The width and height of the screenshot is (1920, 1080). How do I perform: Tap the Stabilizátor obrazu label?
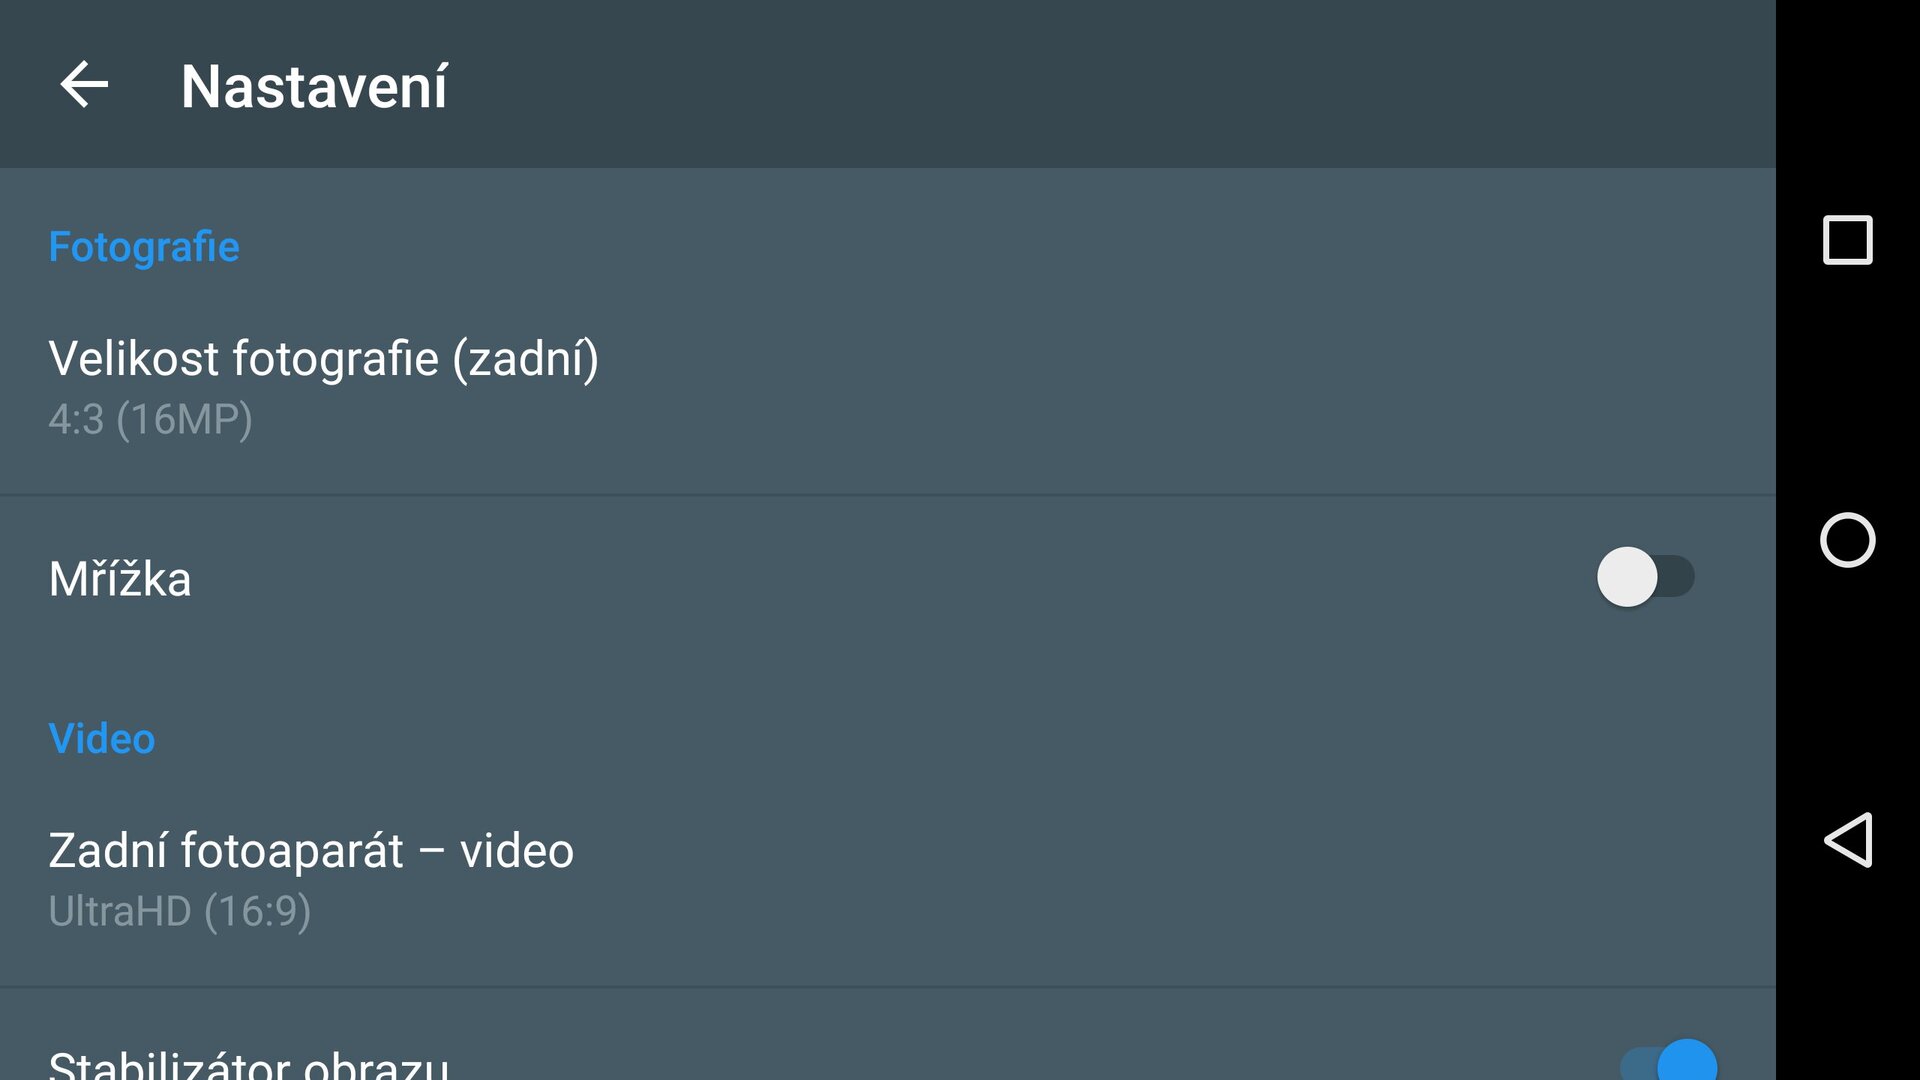pos(248,1064)
